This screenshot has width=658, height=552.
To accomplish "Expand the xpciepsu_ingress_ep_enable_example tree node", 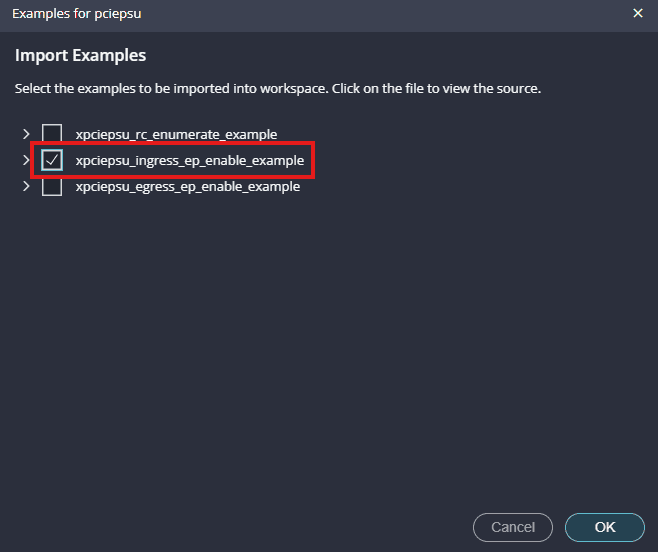I will click(26, 160).
